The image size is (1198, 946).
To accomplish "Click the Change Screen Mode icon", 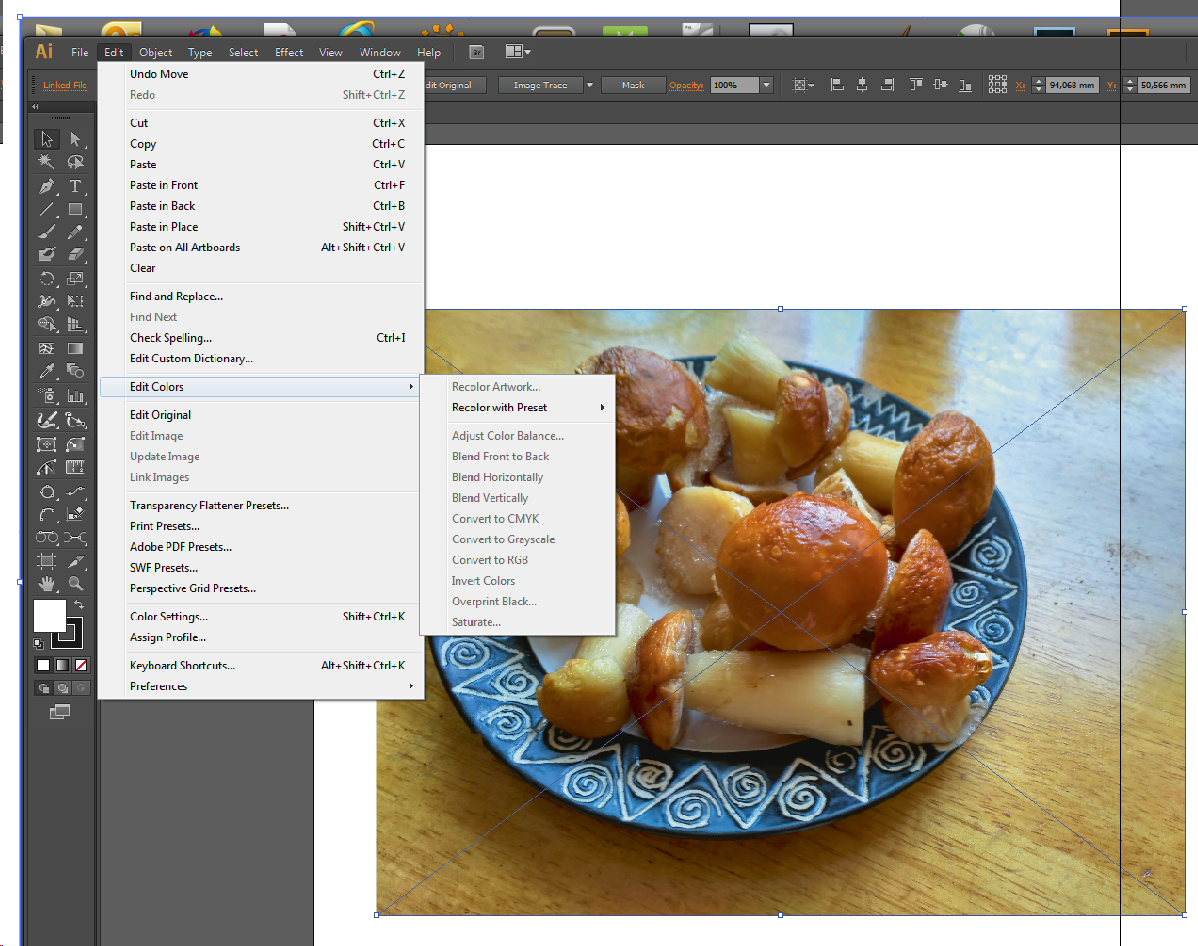I will (60, 711).
